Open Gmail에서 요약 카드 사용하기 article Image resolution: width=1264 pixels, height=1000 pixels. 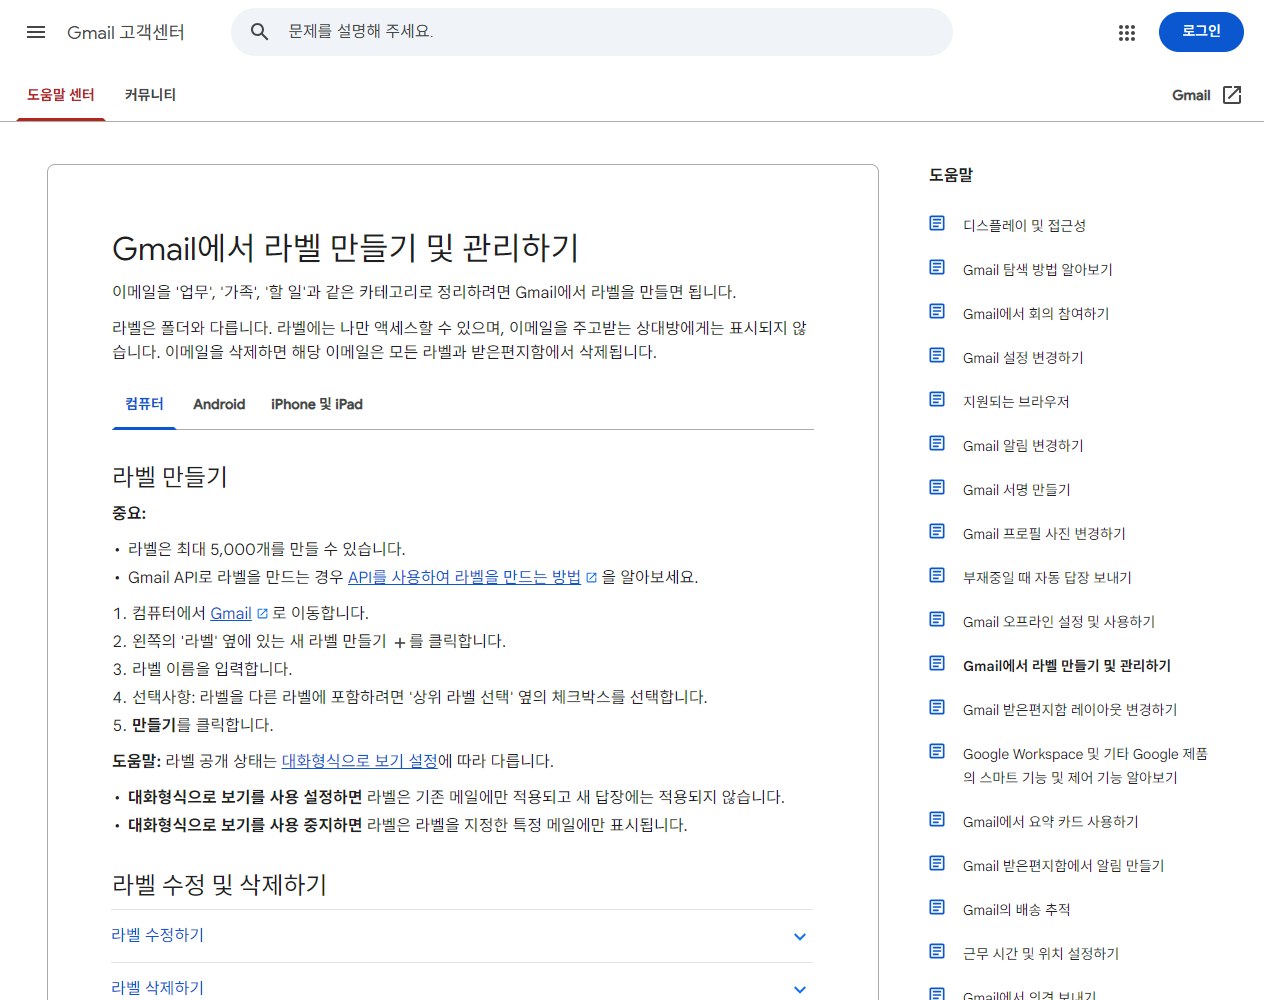1051,822
